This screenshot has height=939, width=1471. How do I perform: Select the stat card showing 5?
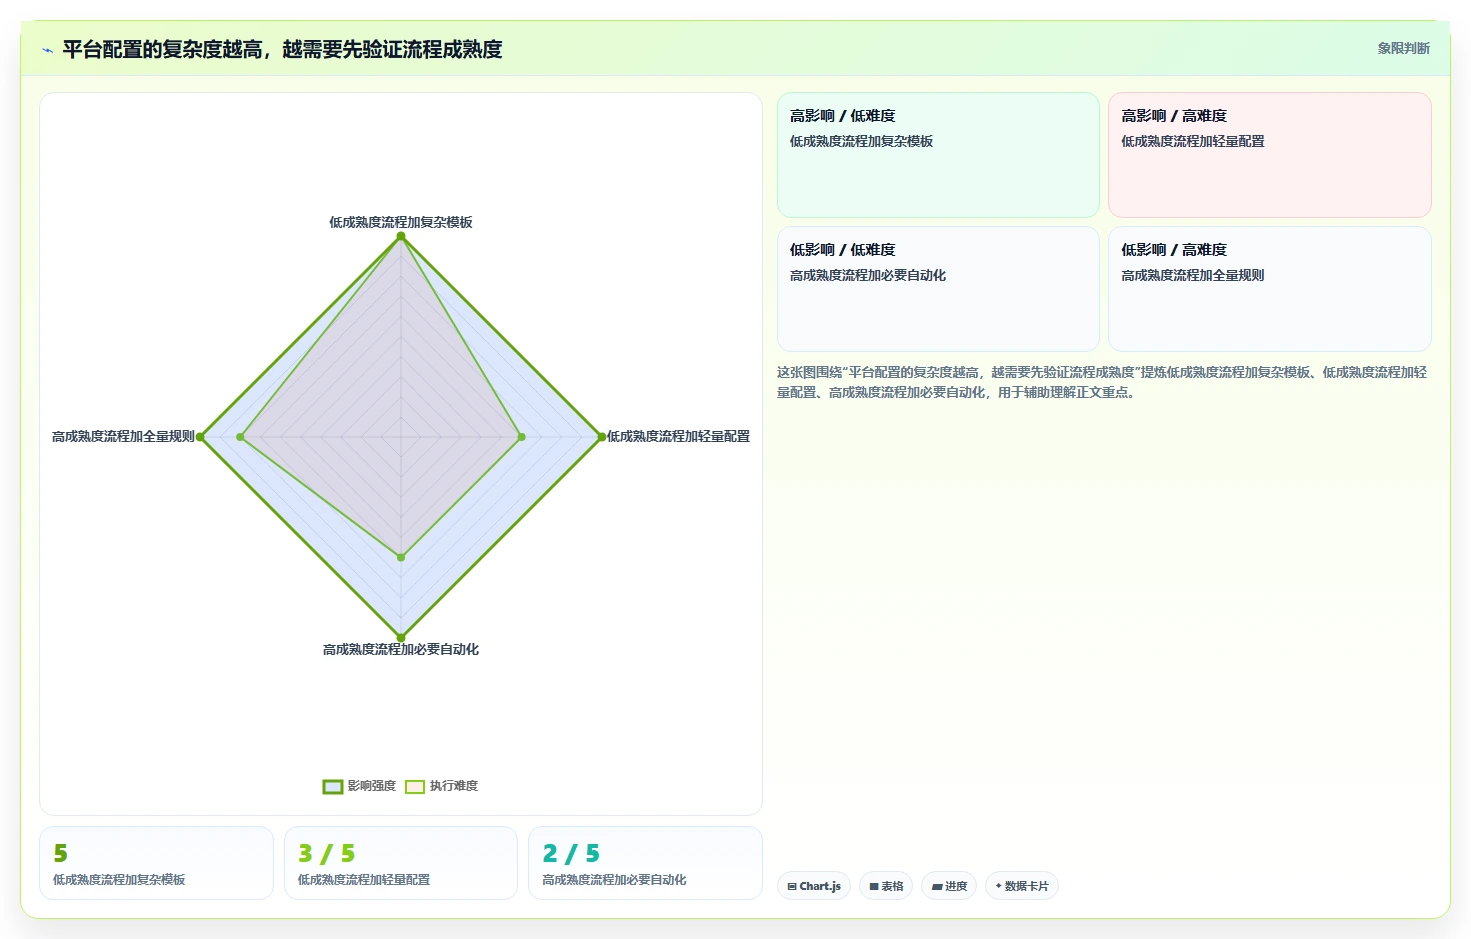[156, 863]
